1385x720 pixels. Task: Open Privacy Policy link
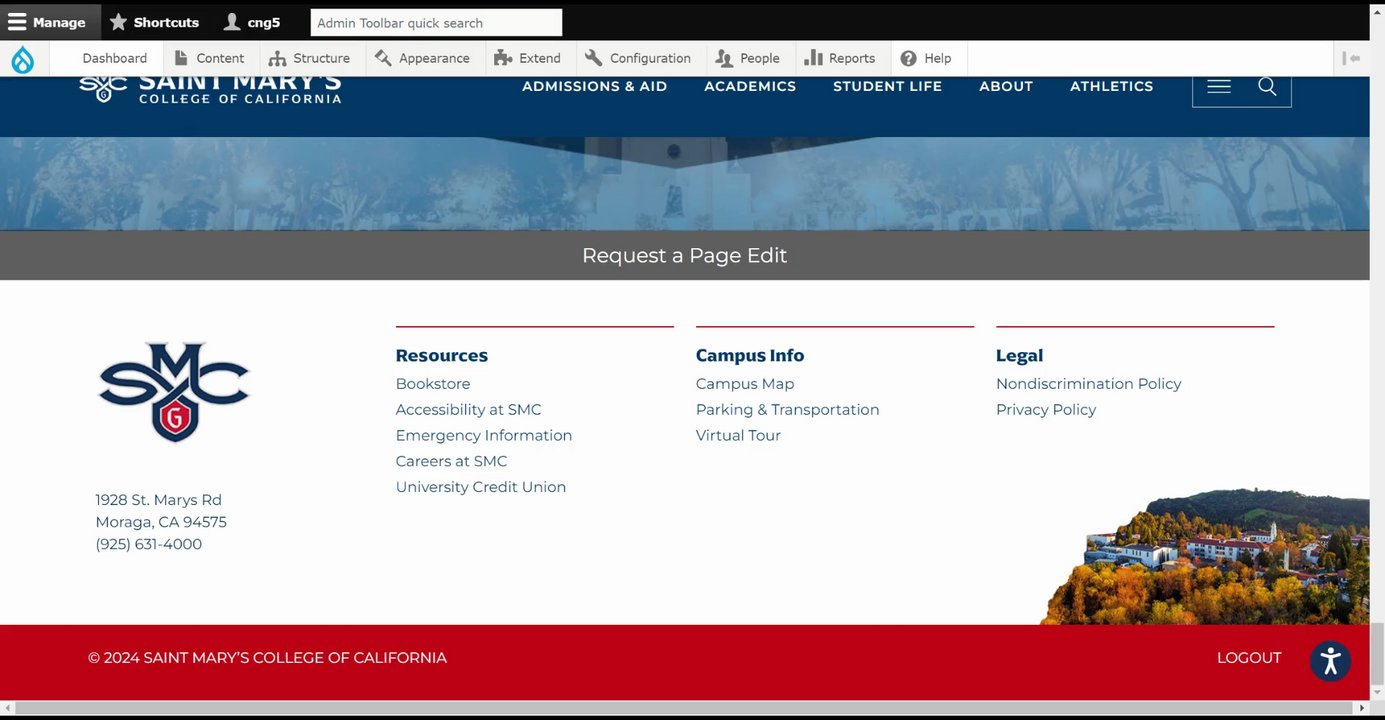tap(1045, 410)
